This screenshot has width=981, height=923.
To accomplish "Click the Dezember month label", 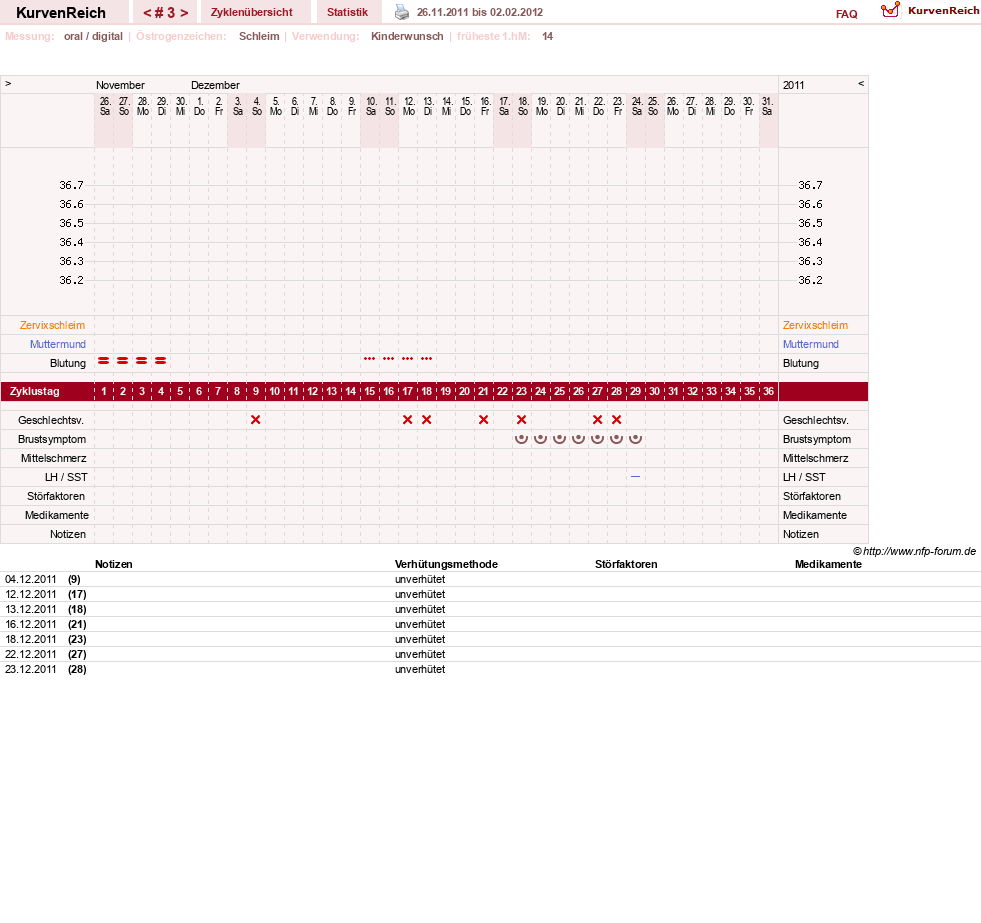I will 215,85.
